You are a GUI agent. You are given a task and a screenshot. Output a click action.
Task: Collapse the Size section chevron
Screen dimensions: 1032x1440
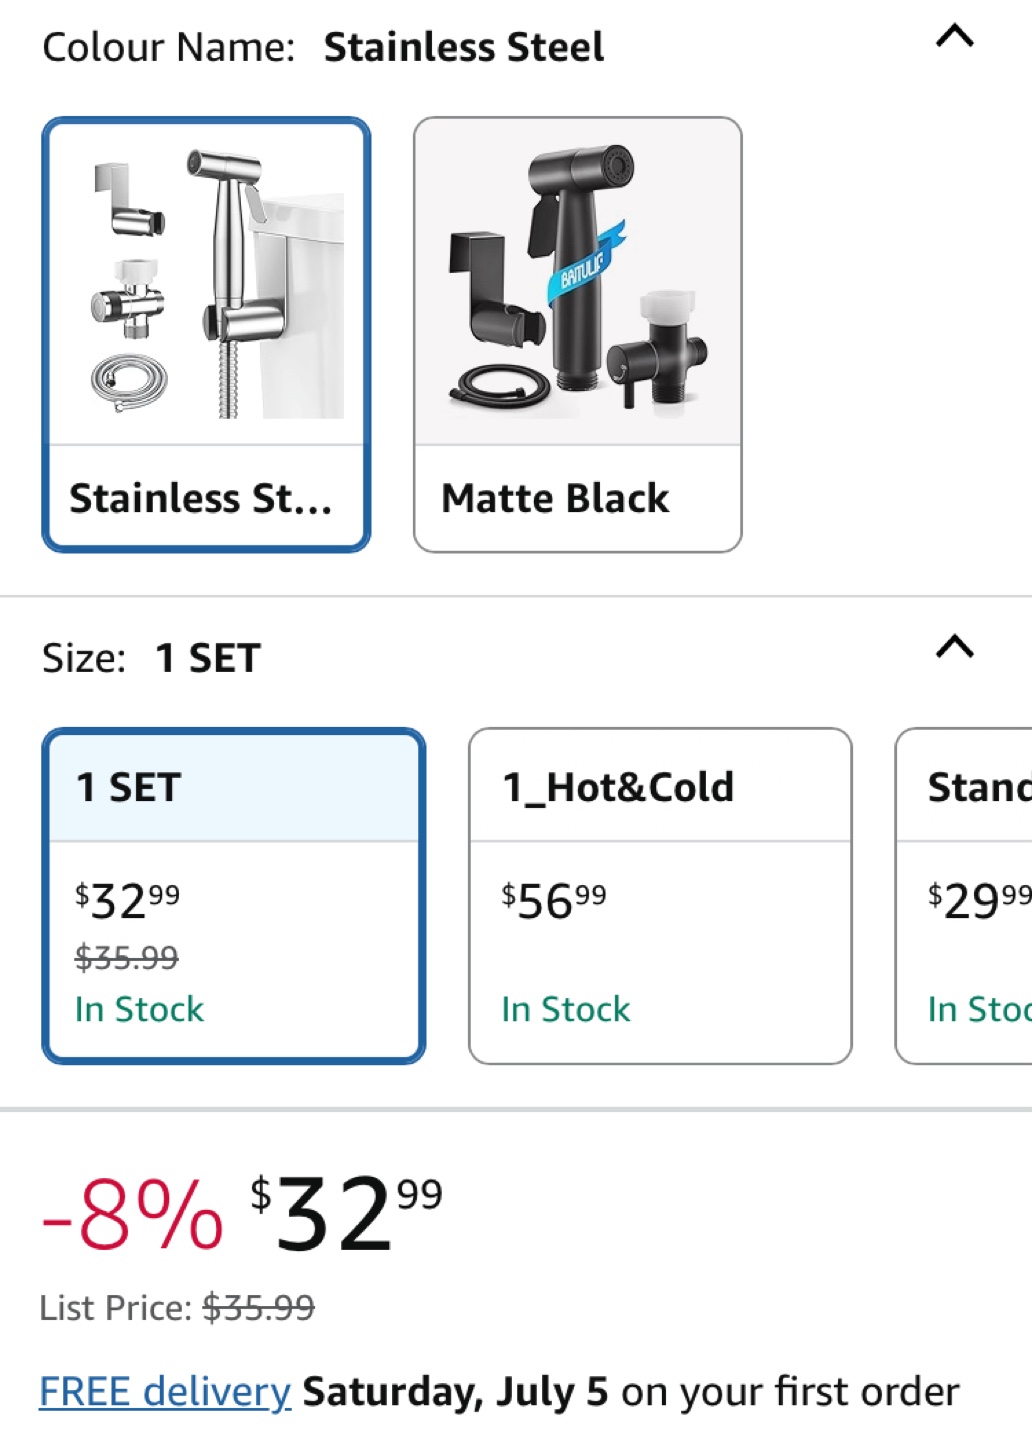(954, 647)
